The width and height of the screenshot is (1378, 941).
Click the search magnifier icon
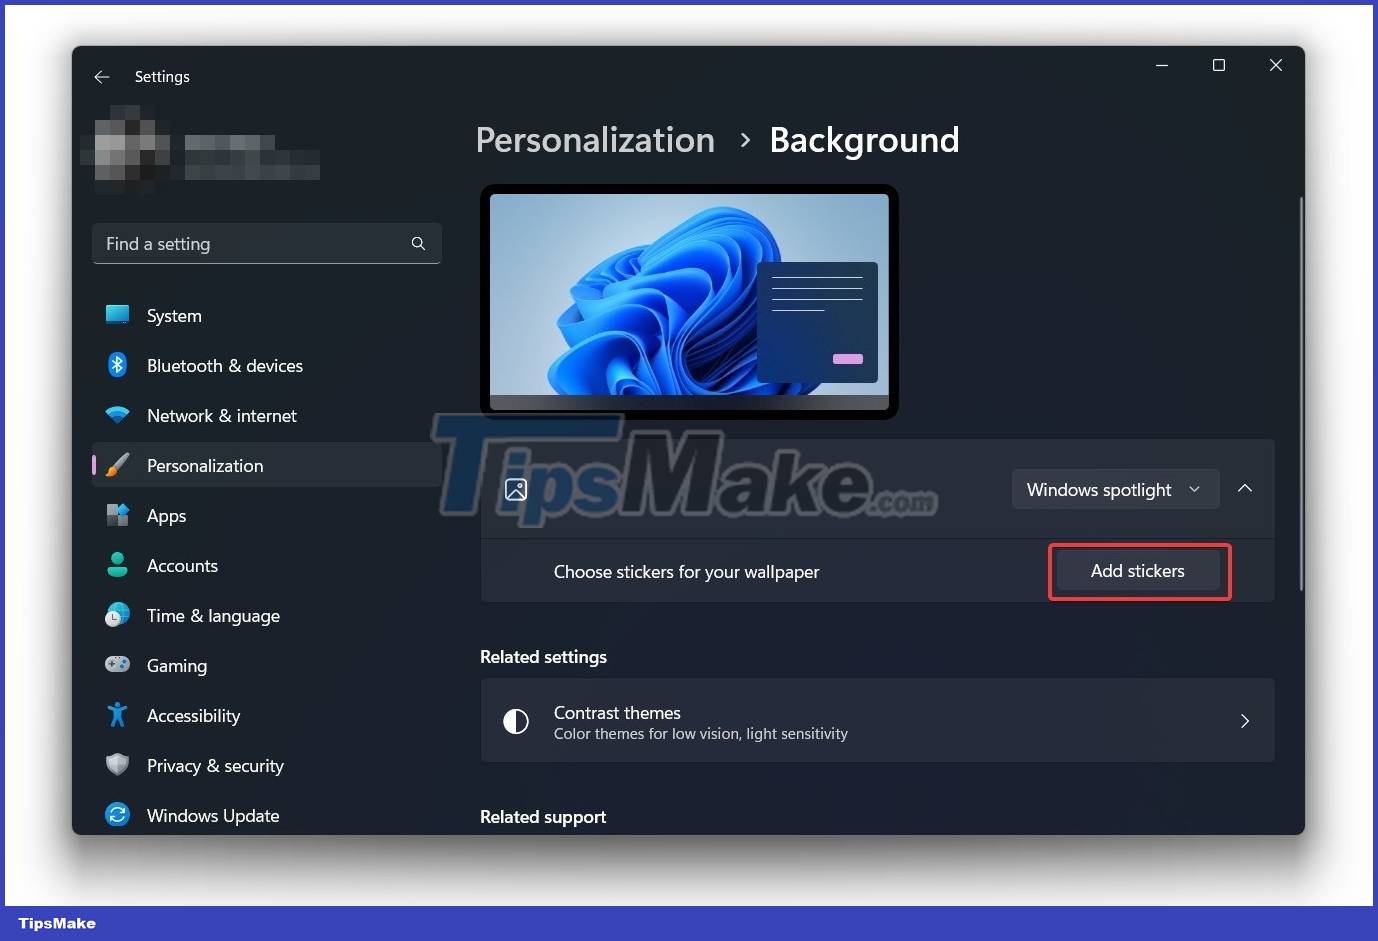(418, 243)
